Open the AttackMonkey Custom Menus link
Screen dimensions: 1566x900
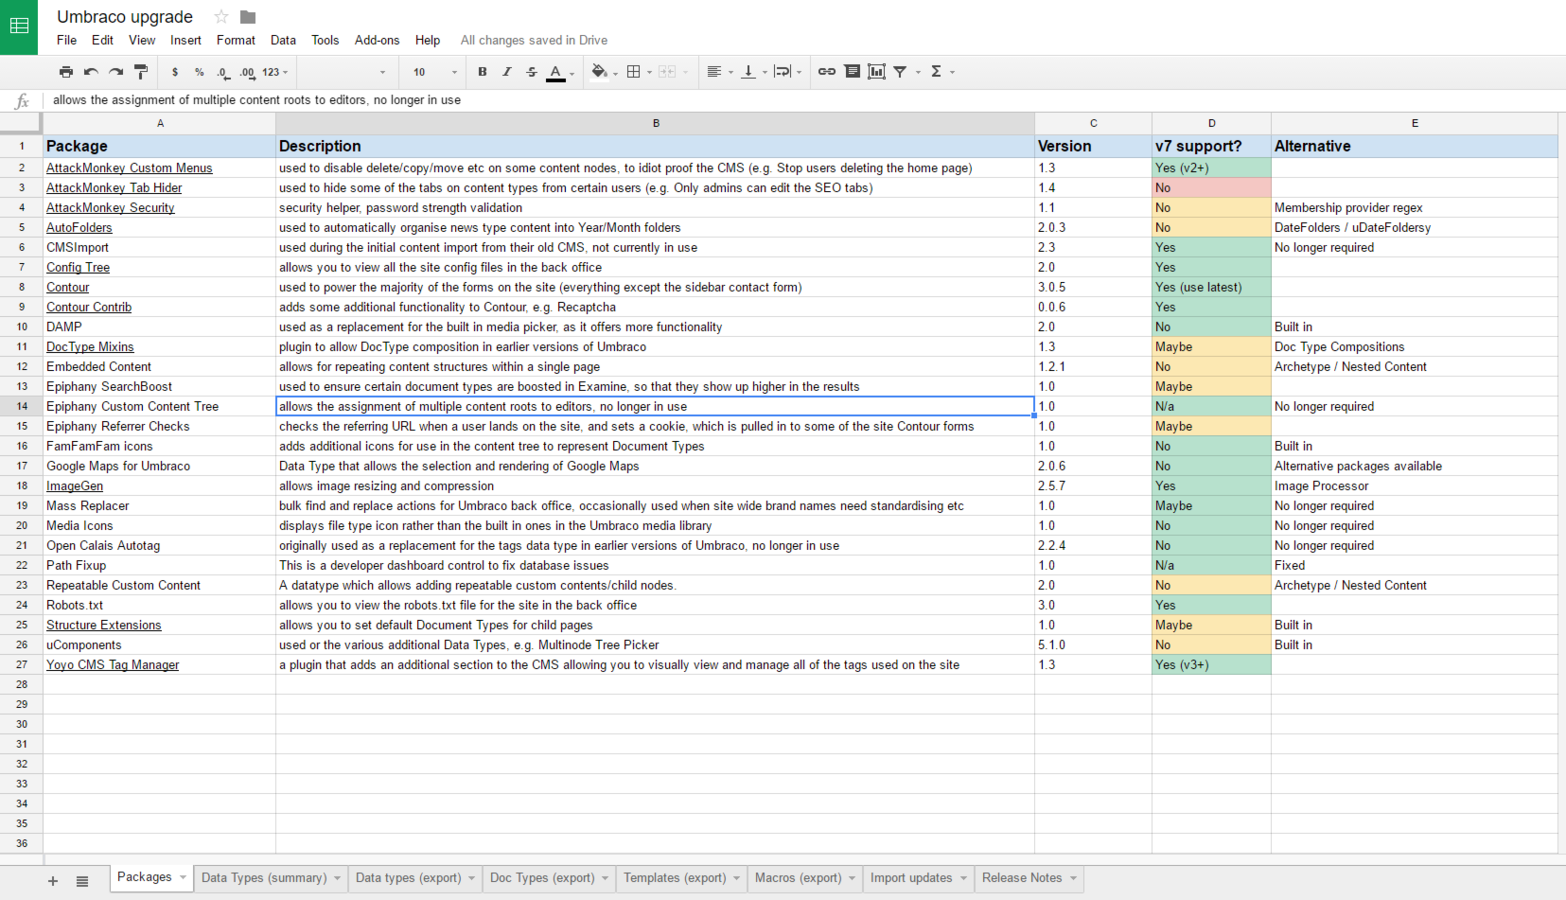[129, 168]
